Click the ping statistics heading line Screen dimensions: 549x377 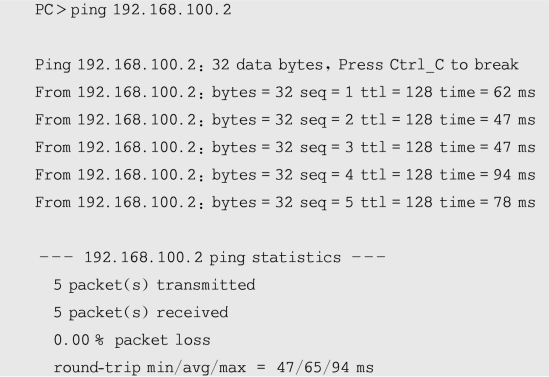pos(213,258)
